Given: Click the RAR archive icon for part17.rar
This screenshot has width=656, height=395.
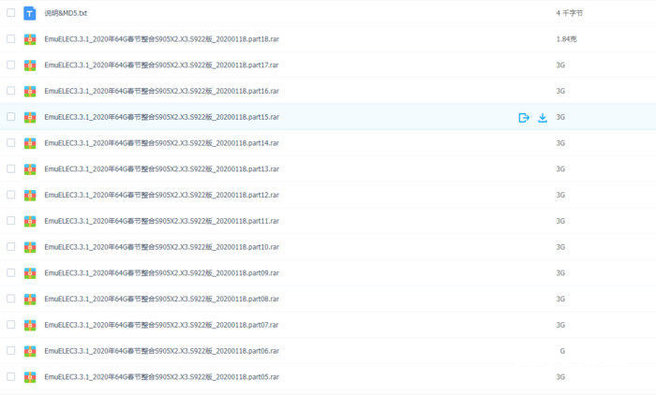Looking at the screenshot, I should (x=30, y=65).
